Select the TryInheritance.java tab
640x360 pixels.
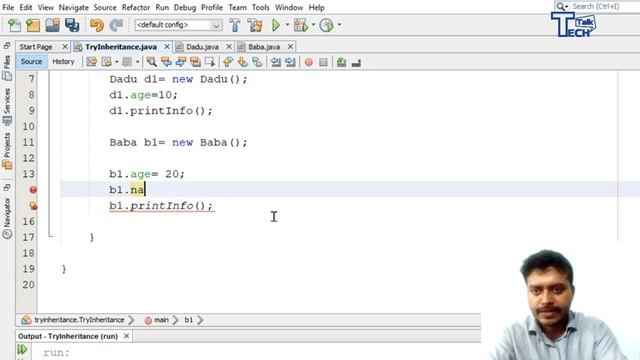point(121,47)
